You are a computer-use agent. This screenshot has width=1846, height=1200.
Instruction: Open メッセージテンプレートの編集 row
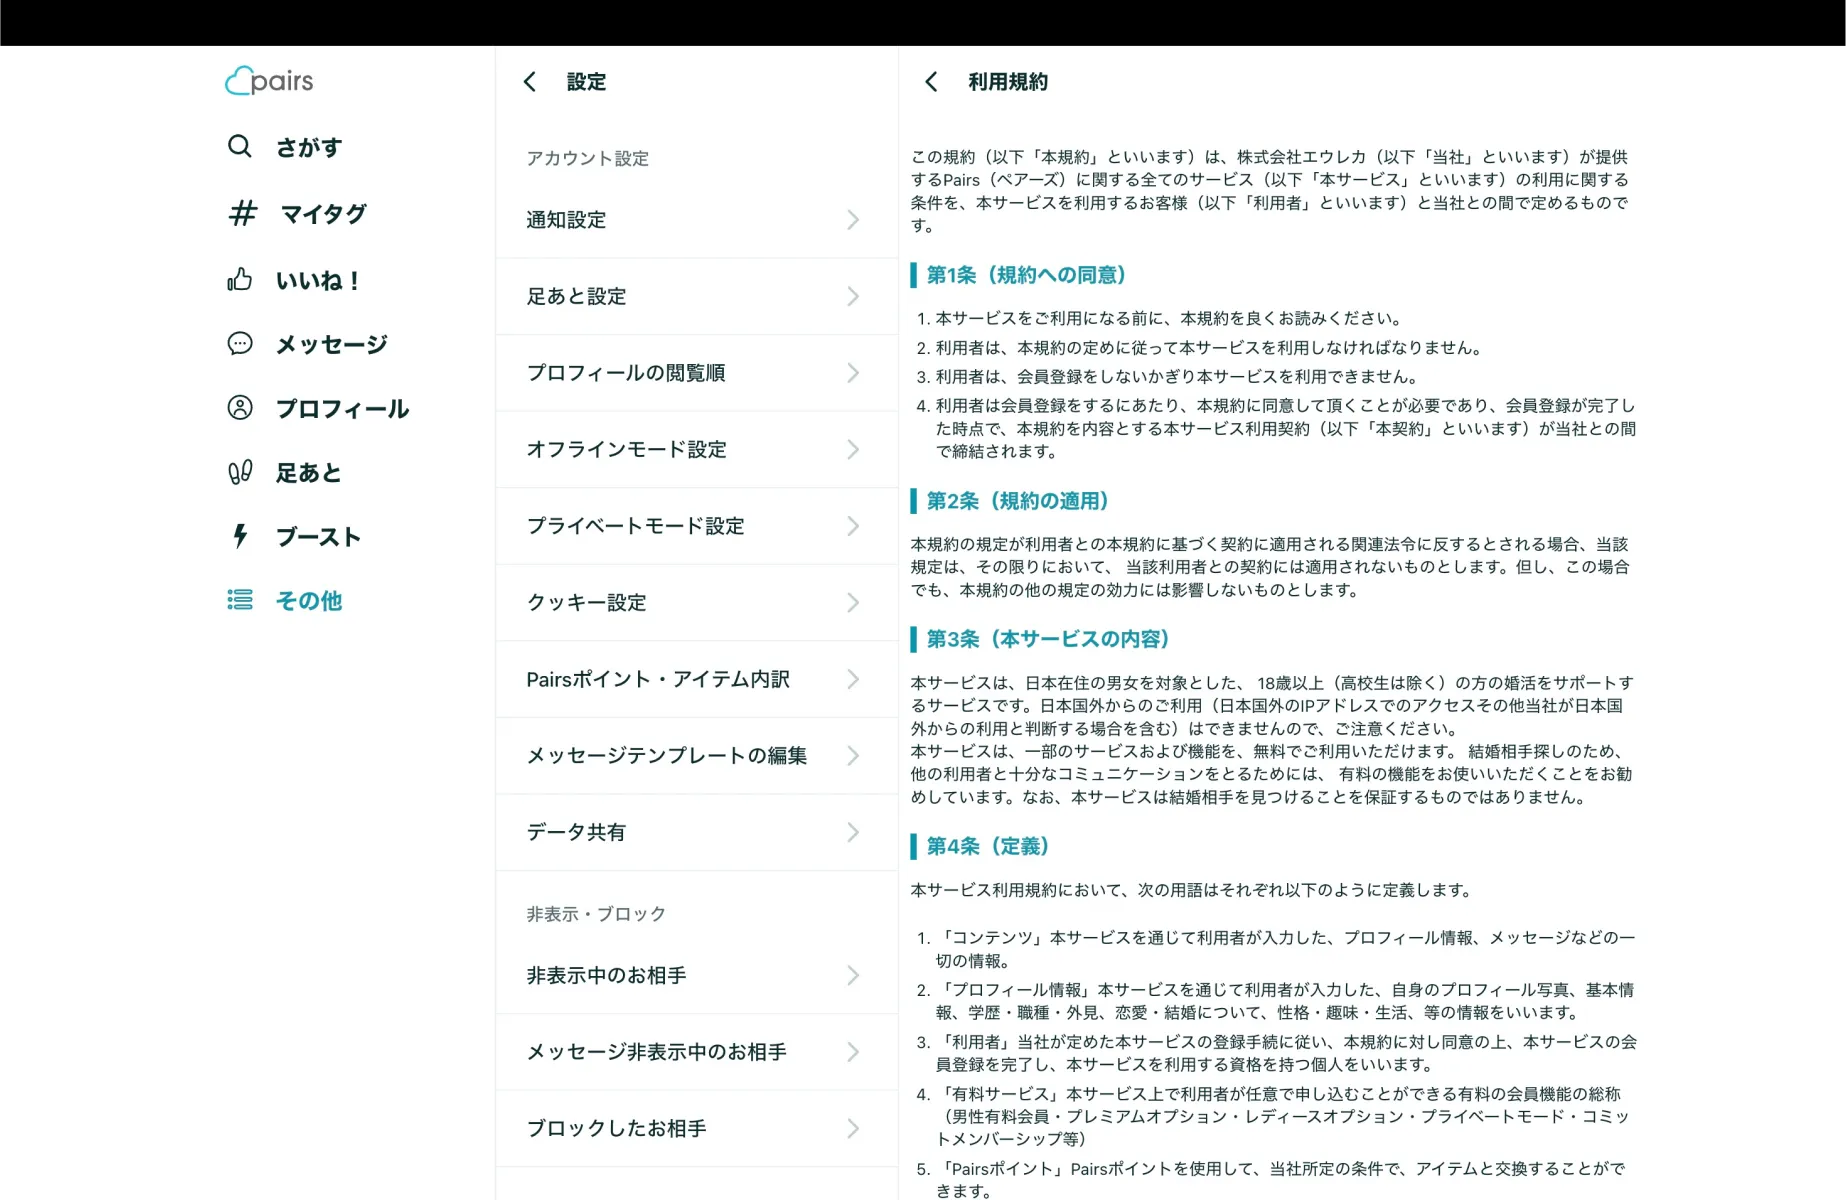697,755
